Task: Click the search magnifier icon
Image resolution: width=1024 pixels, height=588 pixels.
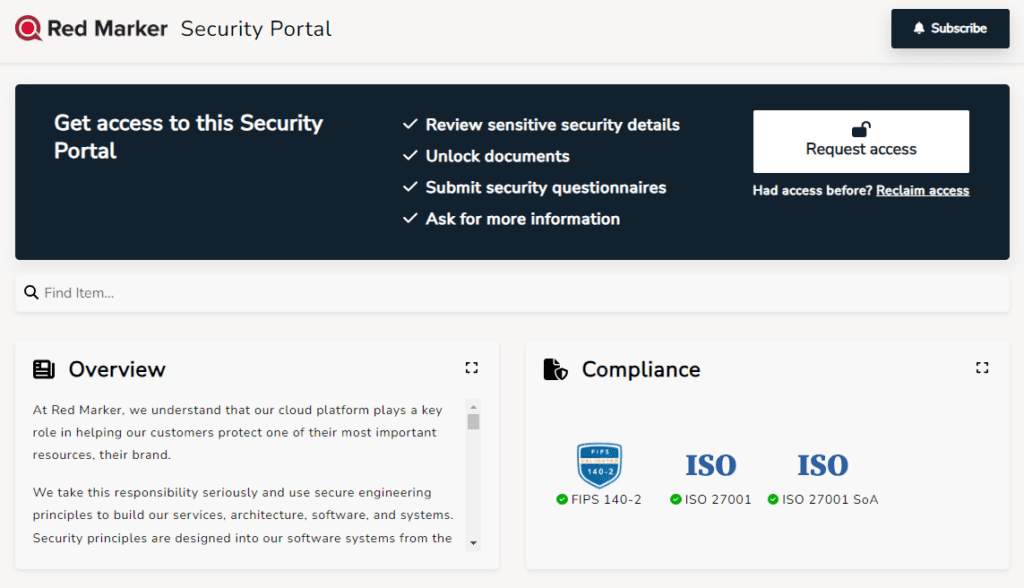Action: coord(31,293)
